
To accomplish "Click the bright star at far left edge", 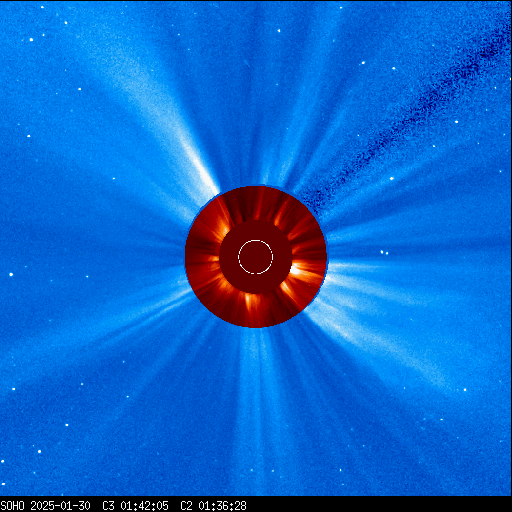I will click(x=11, y=275).
